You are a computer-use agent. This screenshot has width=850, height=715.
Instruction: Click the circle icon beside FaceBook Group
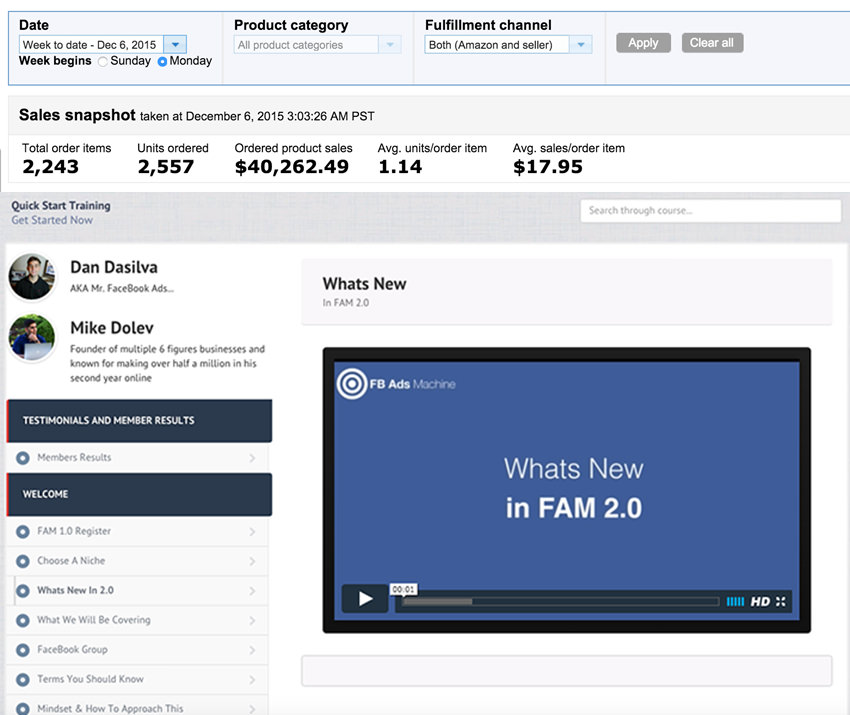point(23,650)
